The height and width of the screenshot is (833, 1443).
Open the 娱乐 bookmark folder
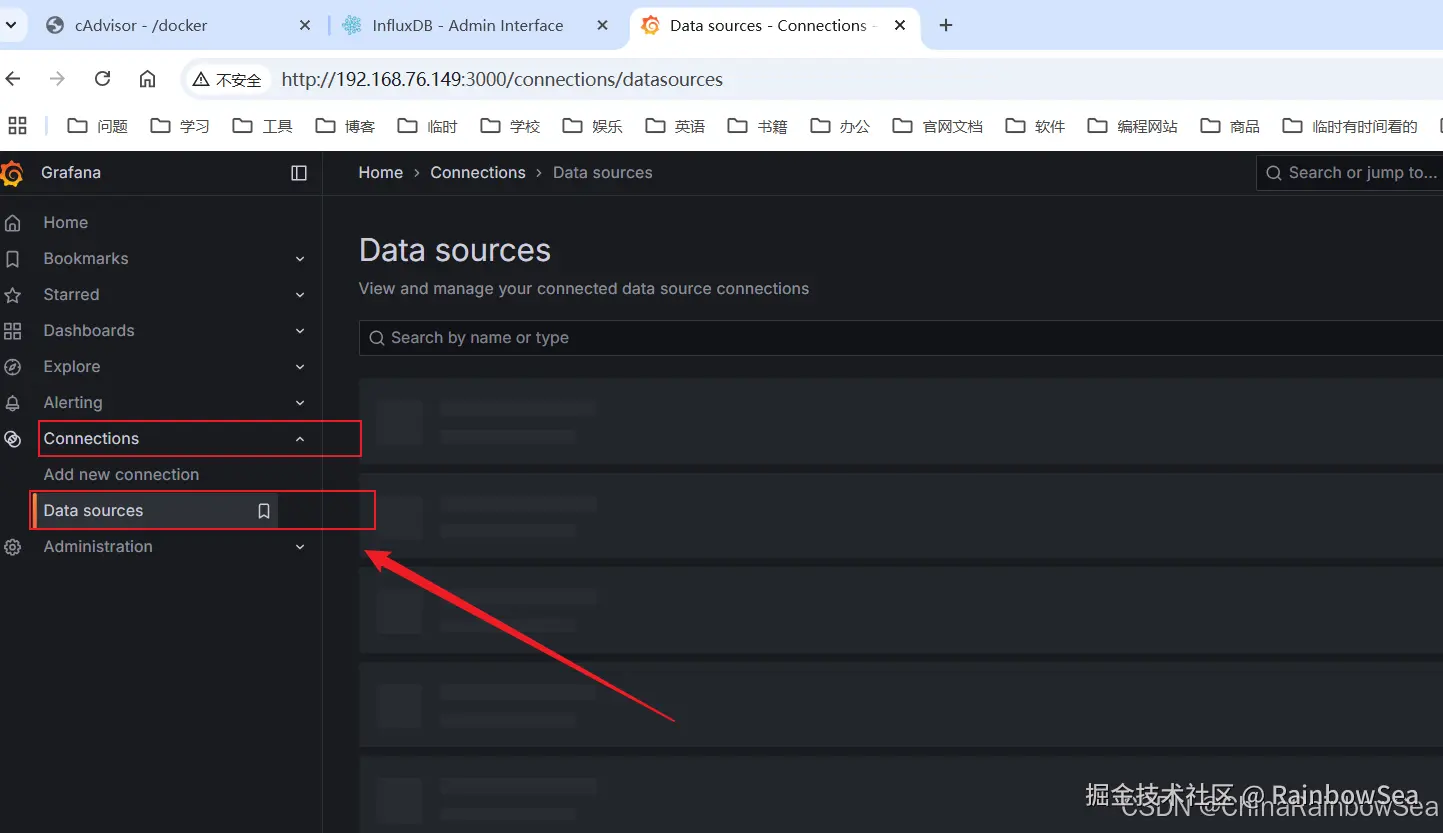(592, 126)
